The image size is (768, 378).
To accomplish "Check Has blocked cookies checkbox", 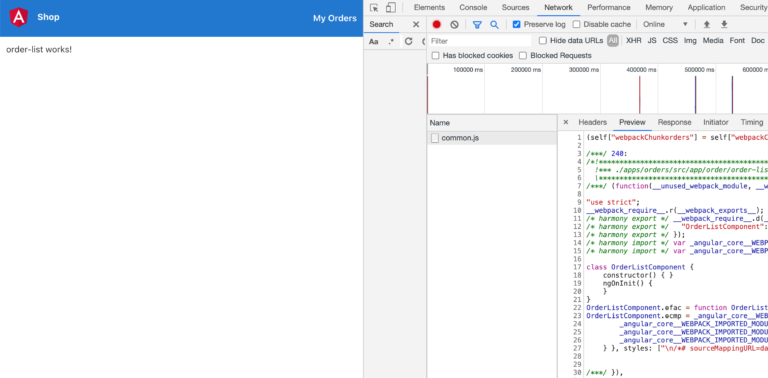I will 435,56.
